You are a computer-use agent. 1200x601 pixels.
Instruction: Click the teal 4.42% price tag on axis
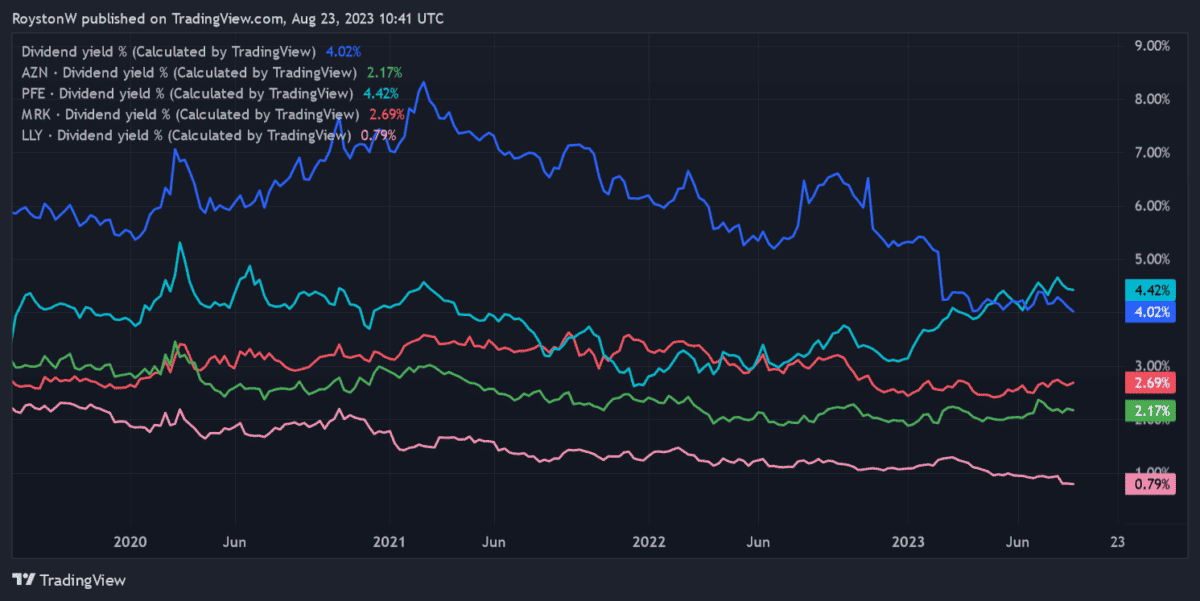pos(1150,291)
